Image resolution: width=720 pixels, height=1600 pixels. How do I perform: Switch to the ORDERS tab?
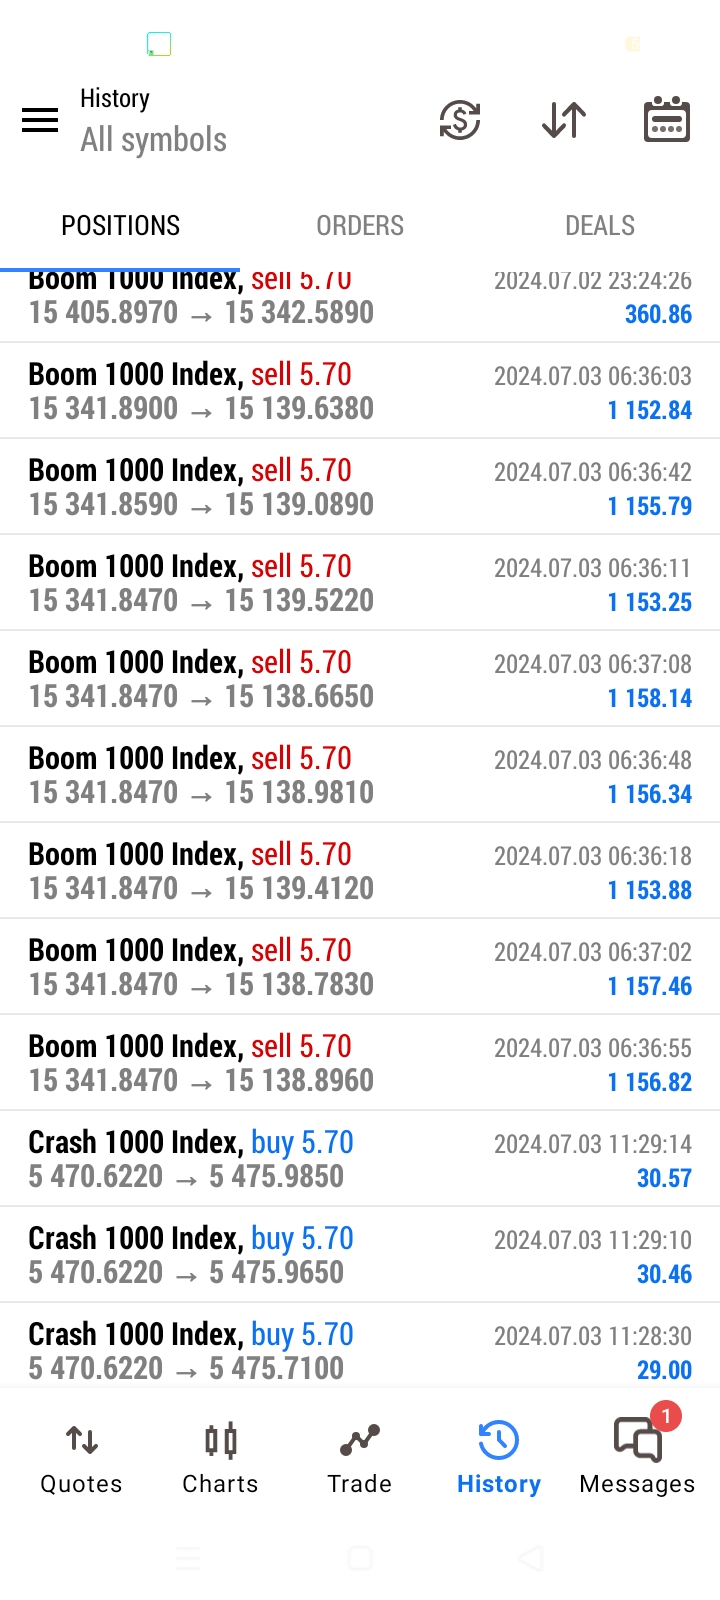coord(360,226)
